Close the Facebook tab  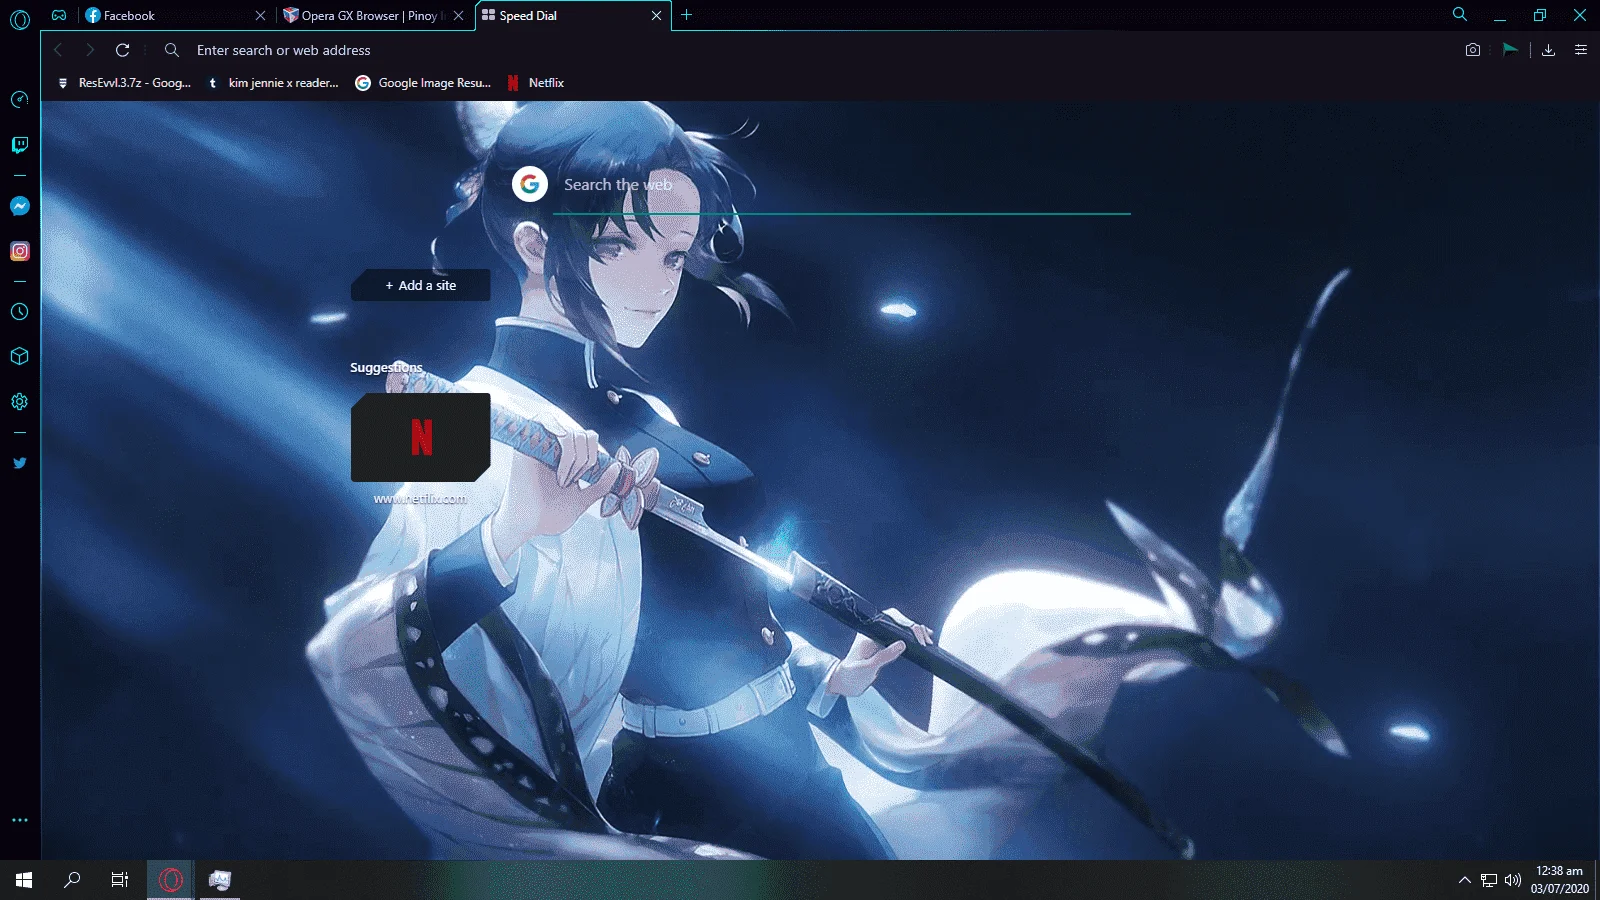(x=260, y=16)
